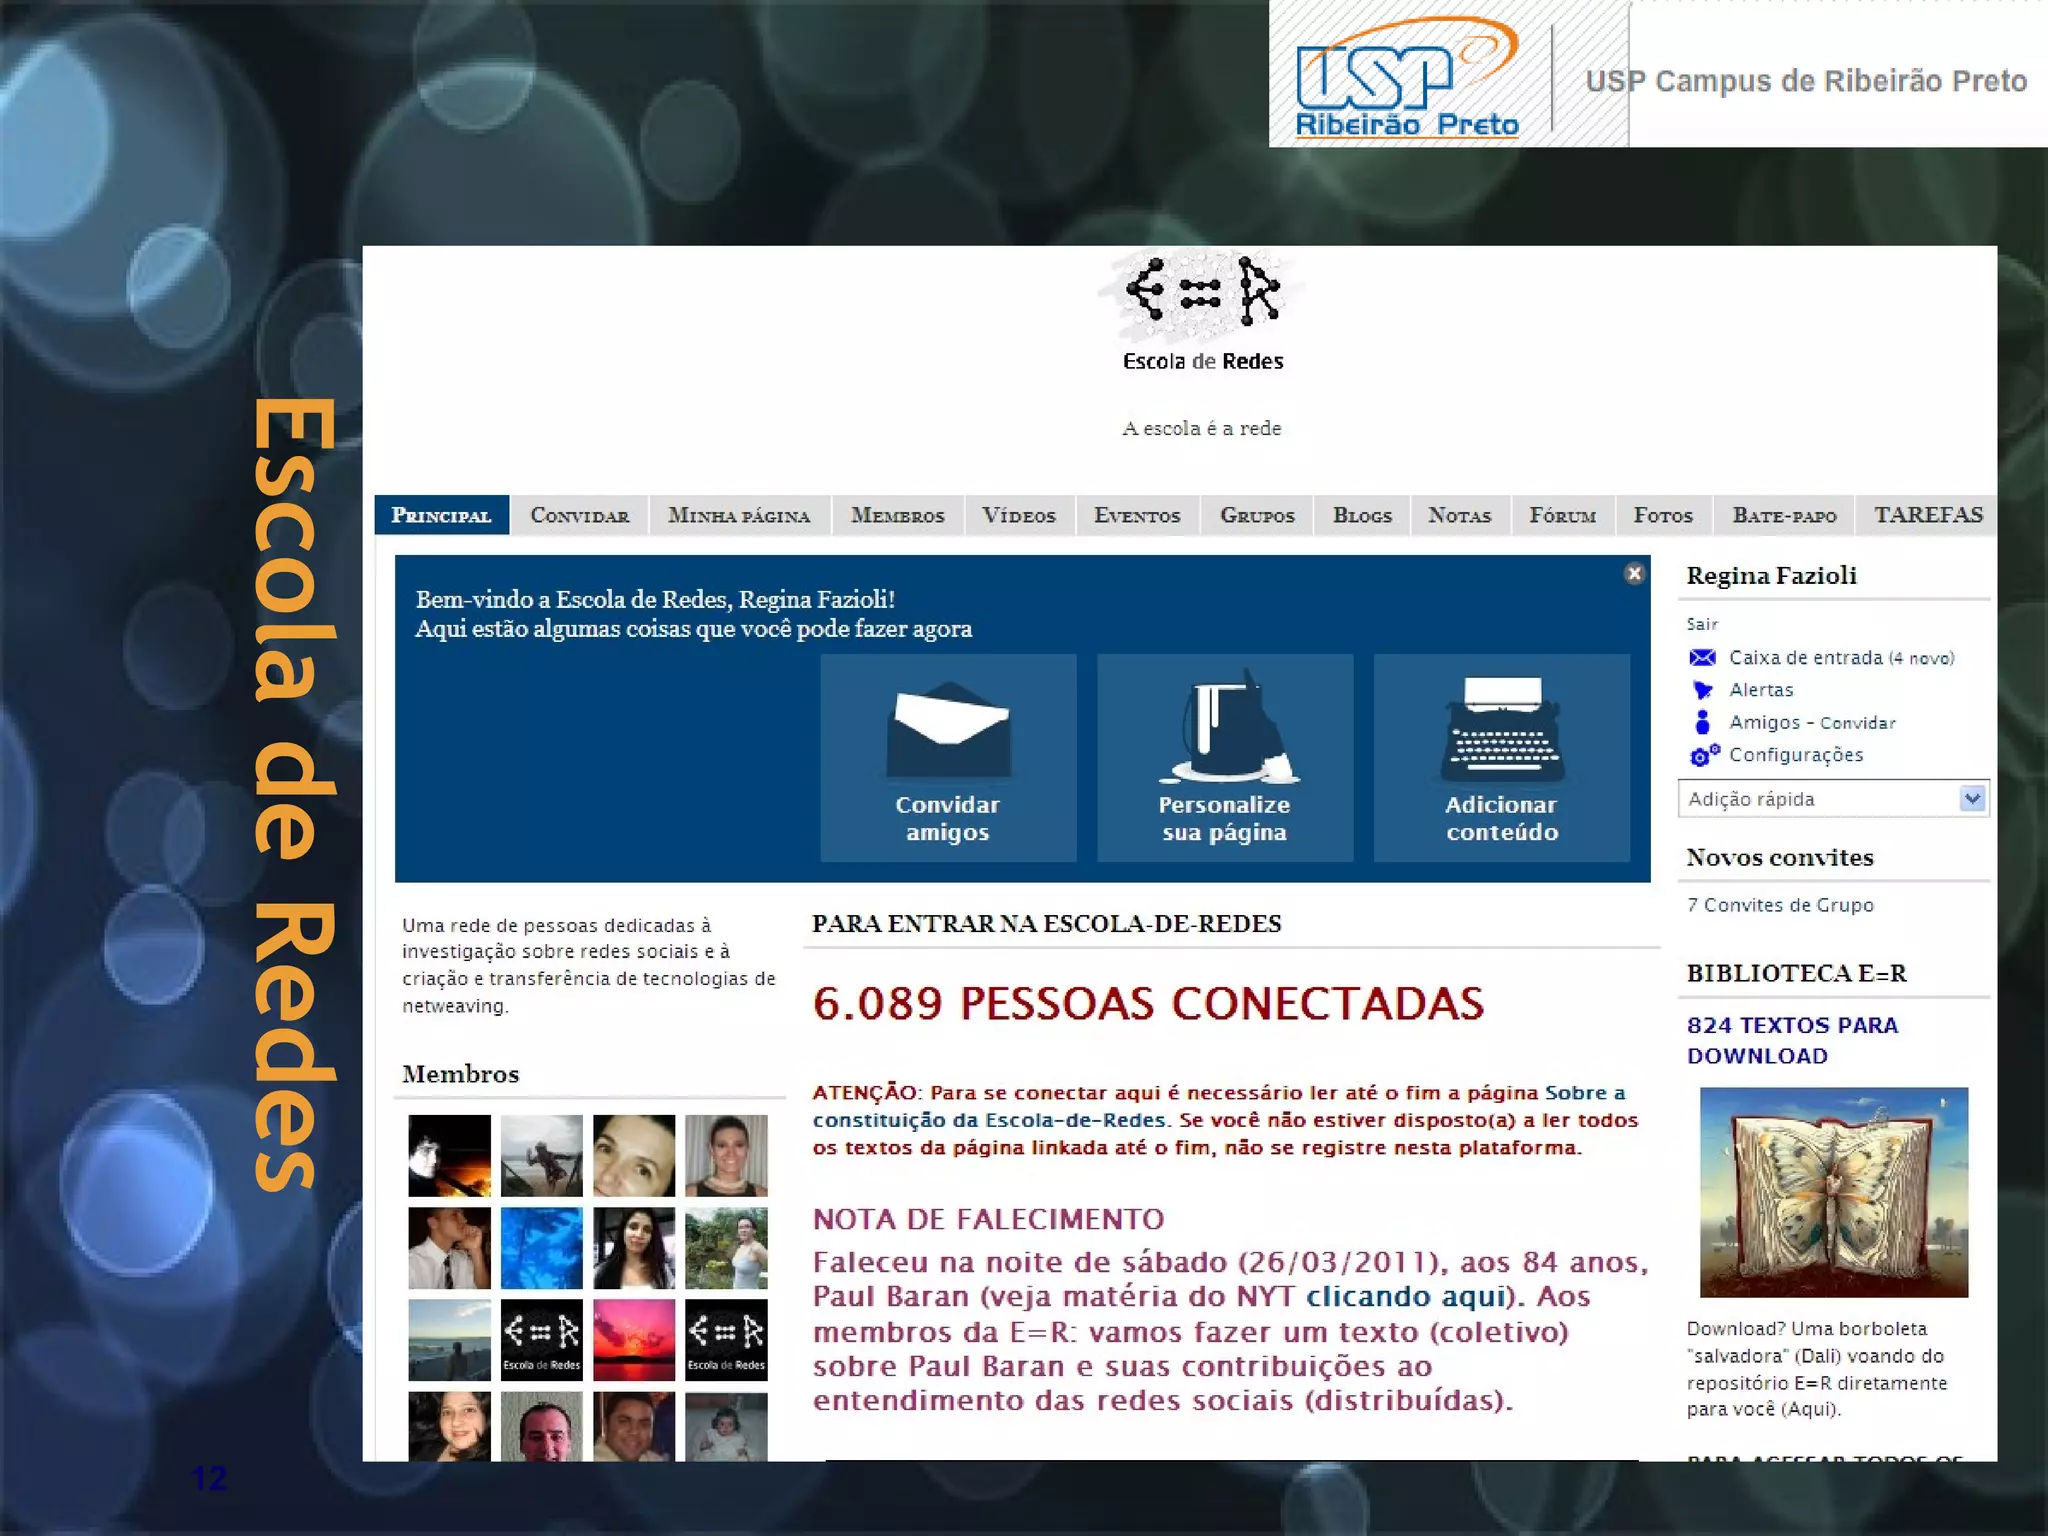Open pink sunset member thumbnail
The width and height of the screenshot is (2048, 1536).
634,1340
